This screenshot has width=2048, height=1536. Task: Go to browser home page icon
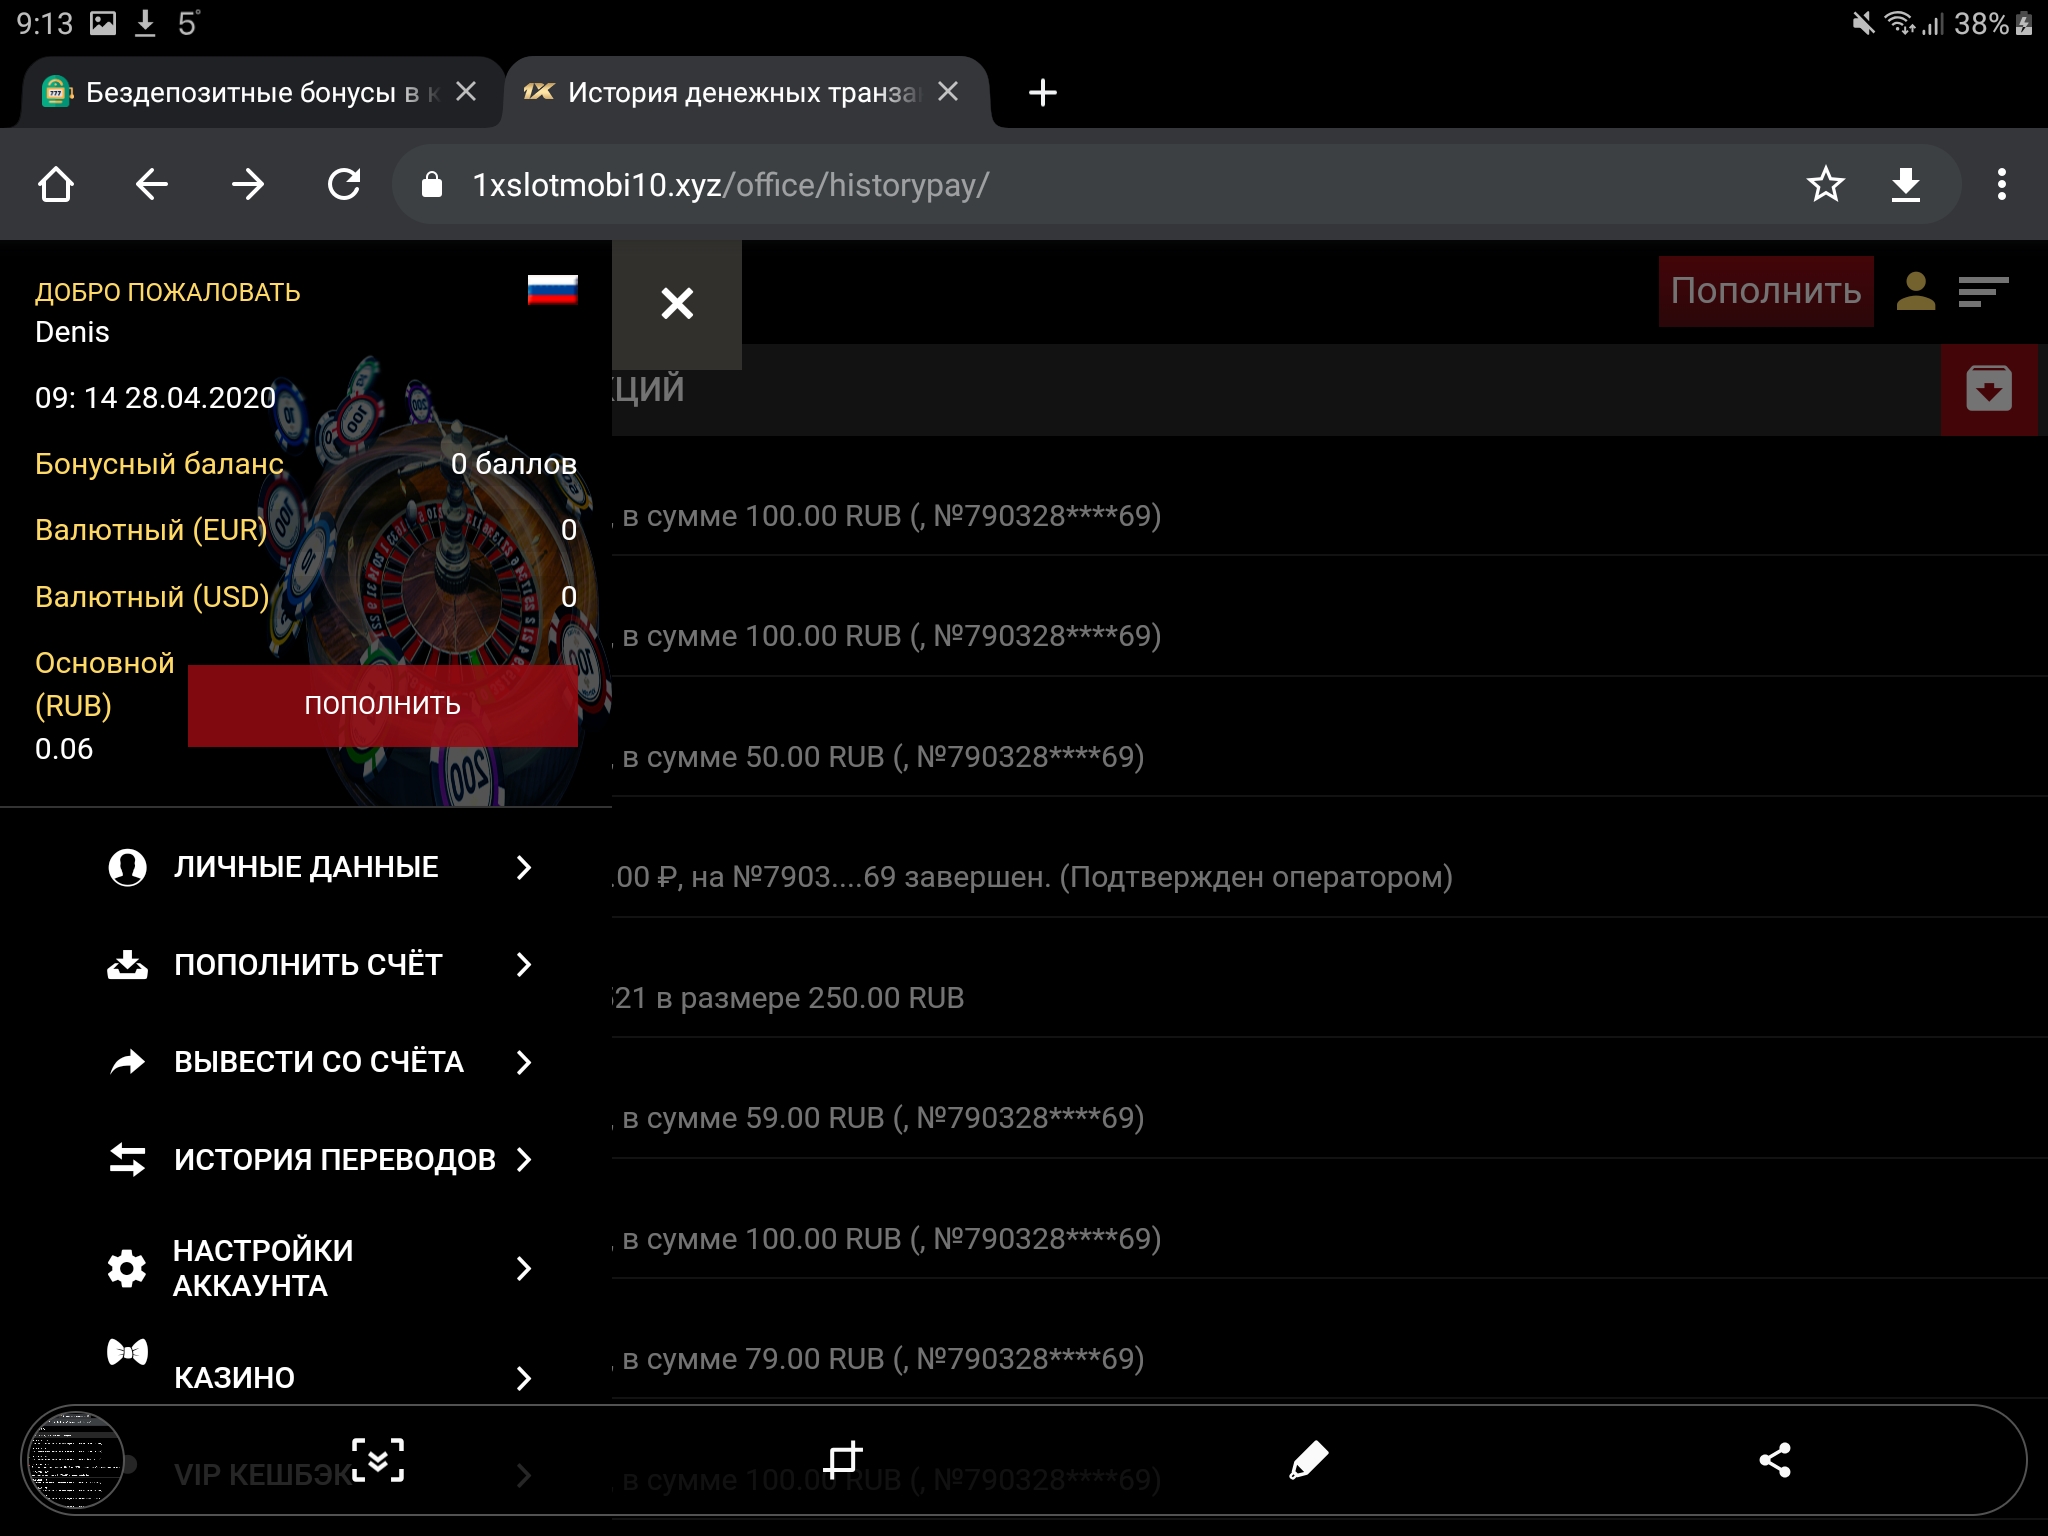[56, 185]
